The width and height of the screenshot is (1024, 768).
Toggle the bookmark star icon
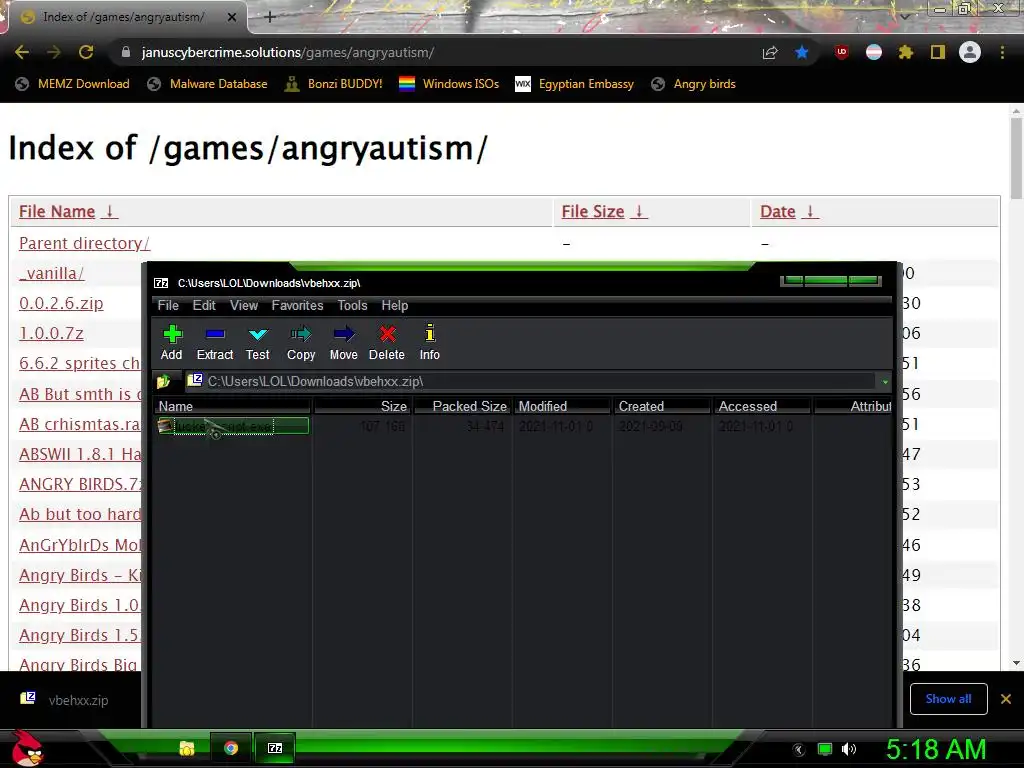(x=802, y=52)
